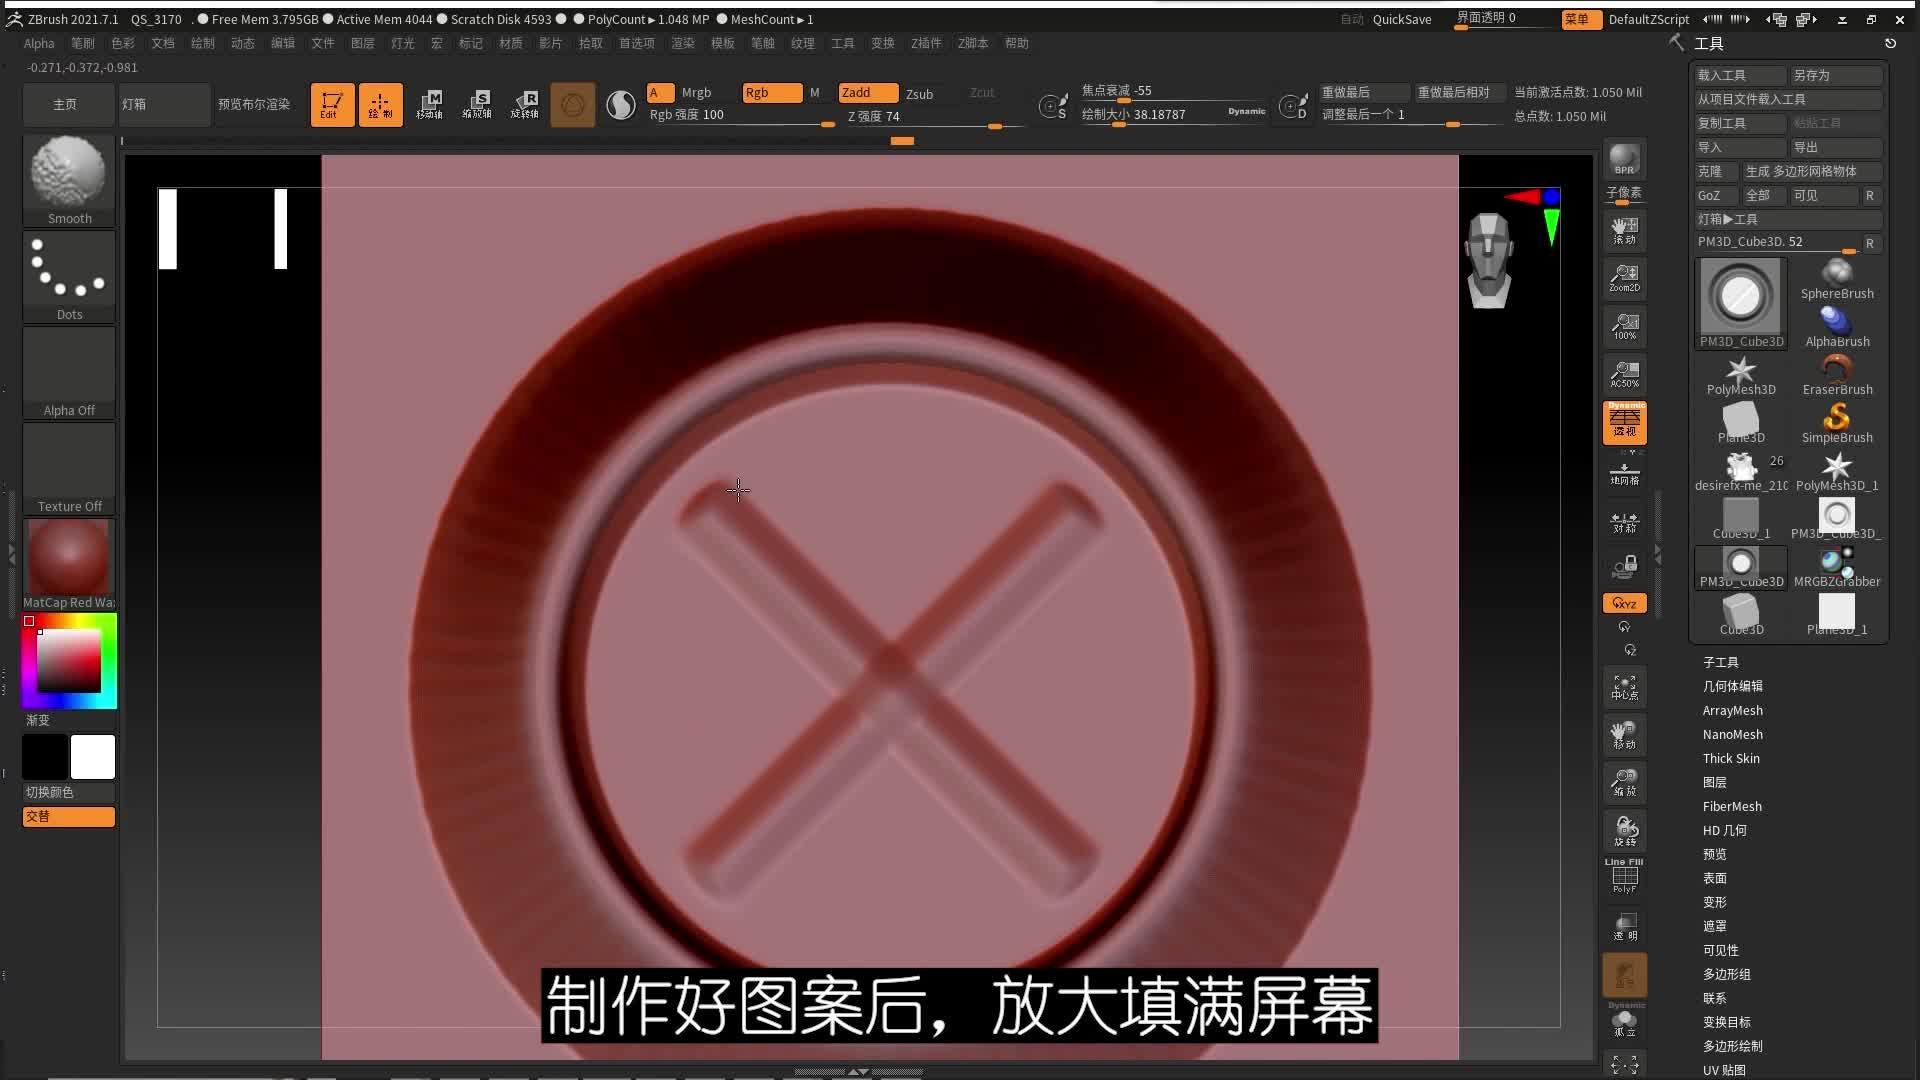Toggle the floor grid icon
This screenshot has height=1080, width=1920.
1624,474
